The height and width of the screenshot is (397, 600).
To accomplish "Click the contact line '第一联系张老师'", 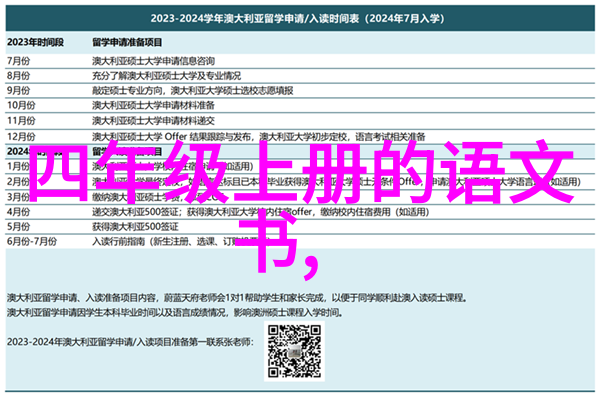I will [130, 341].
